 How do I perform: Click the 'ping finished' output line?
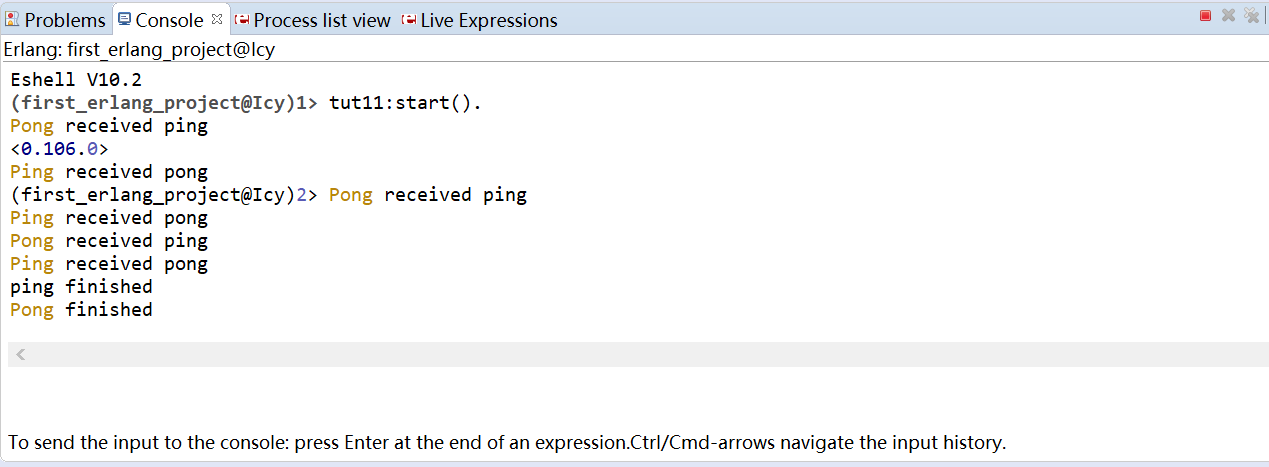(x=81, y=287)
